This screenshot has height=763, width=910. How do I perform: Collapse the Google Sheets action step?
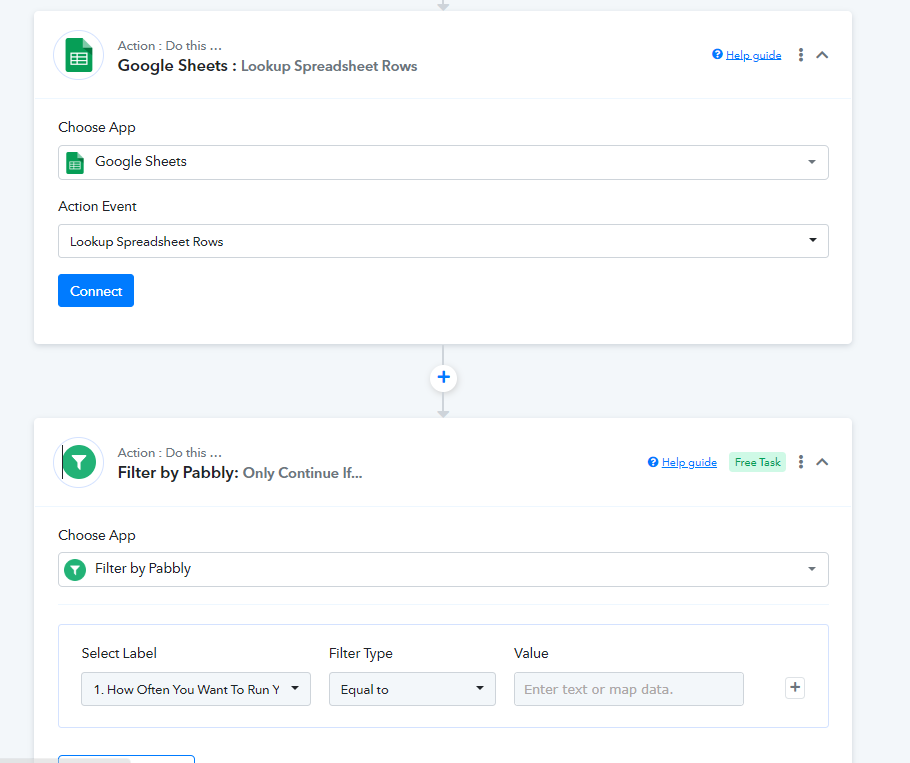(822, 55)
